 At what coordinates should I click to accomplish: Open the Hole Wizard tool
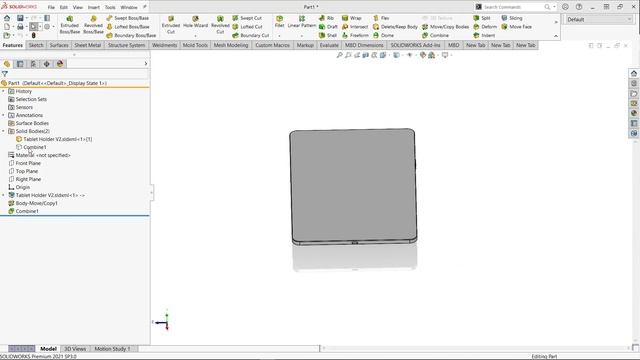(x=195, y=22)
